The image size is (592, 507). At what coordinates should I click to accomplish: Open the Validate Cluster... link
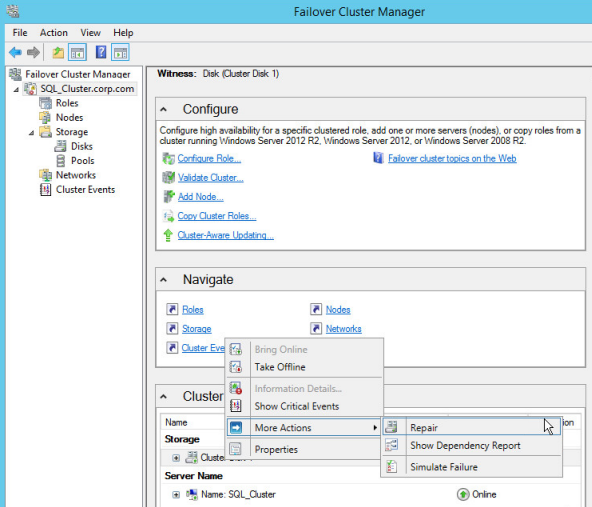tap(211, 177)
